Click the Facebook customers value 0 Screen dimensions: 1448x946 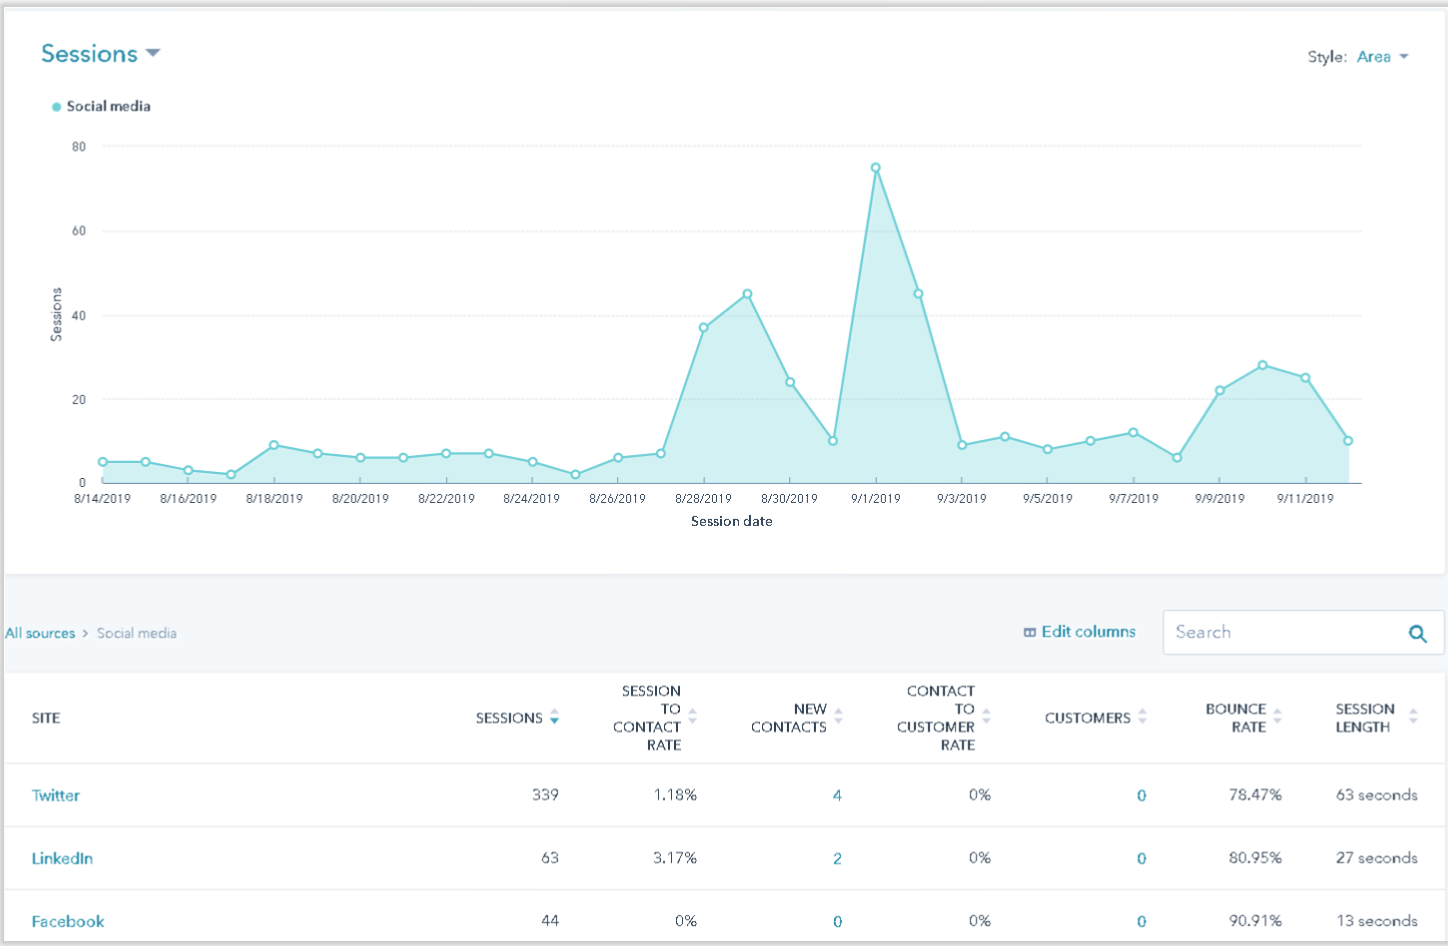(1141, 922)
